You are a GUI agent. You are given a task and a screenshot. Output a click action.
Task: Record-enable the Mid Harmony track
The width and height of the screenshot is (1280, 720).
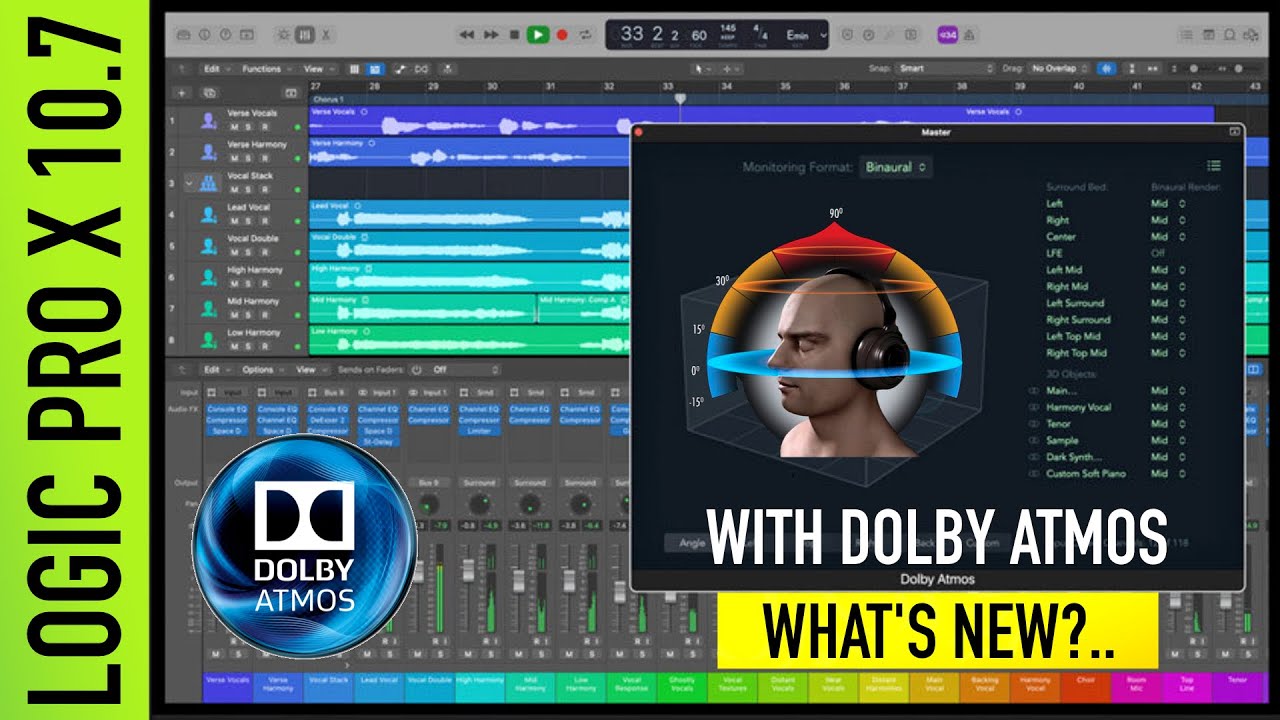[x=263, y=316]
